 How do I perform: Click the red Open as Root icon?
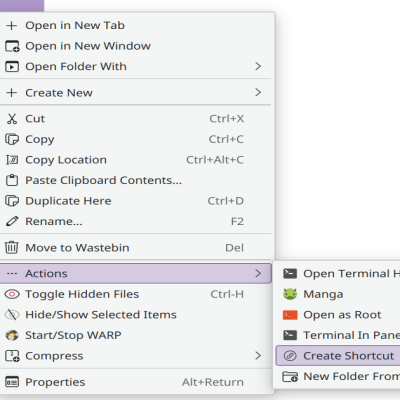click(290, 315)
